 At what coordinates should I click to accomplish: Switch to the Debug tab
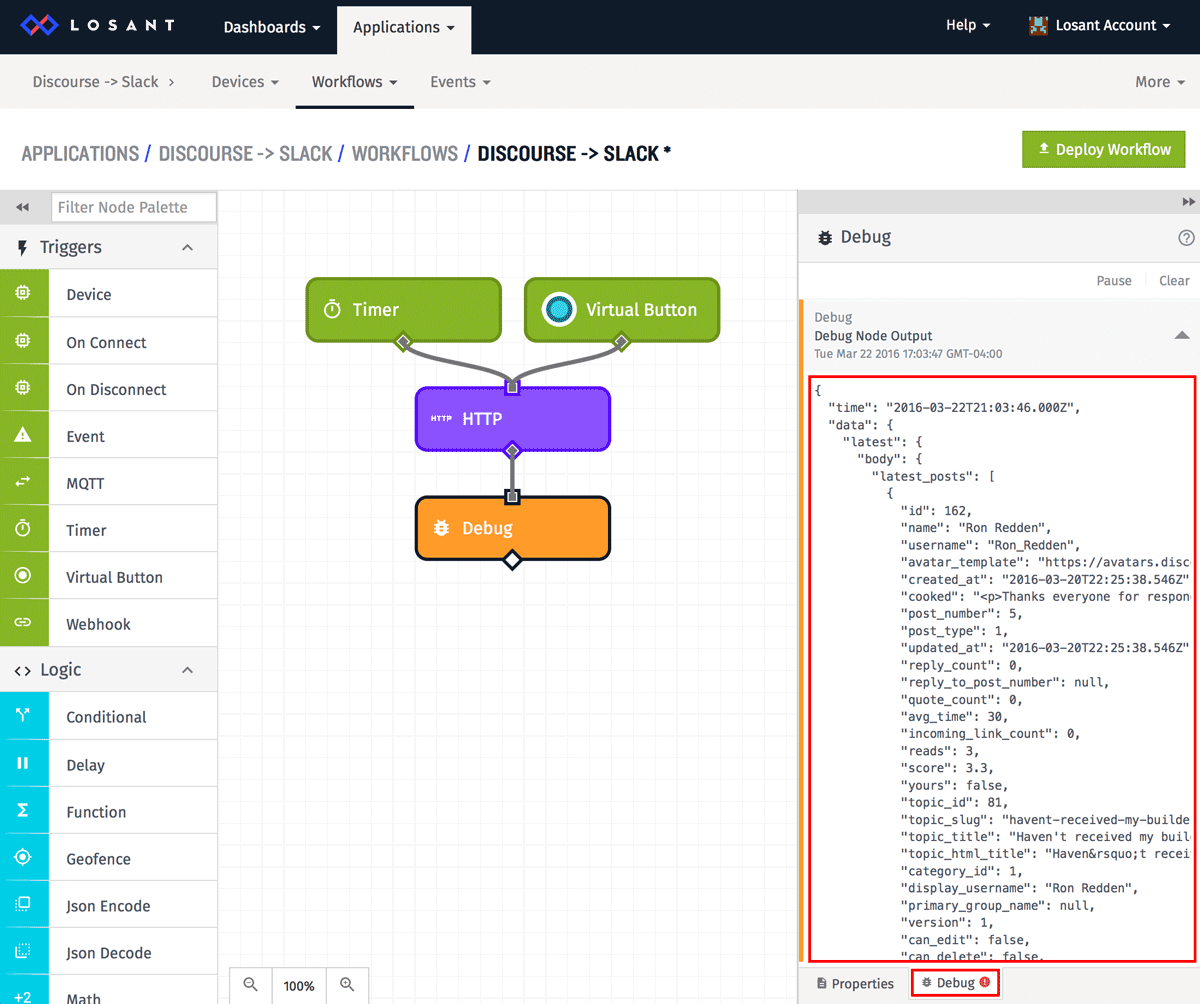coord(955,983)
